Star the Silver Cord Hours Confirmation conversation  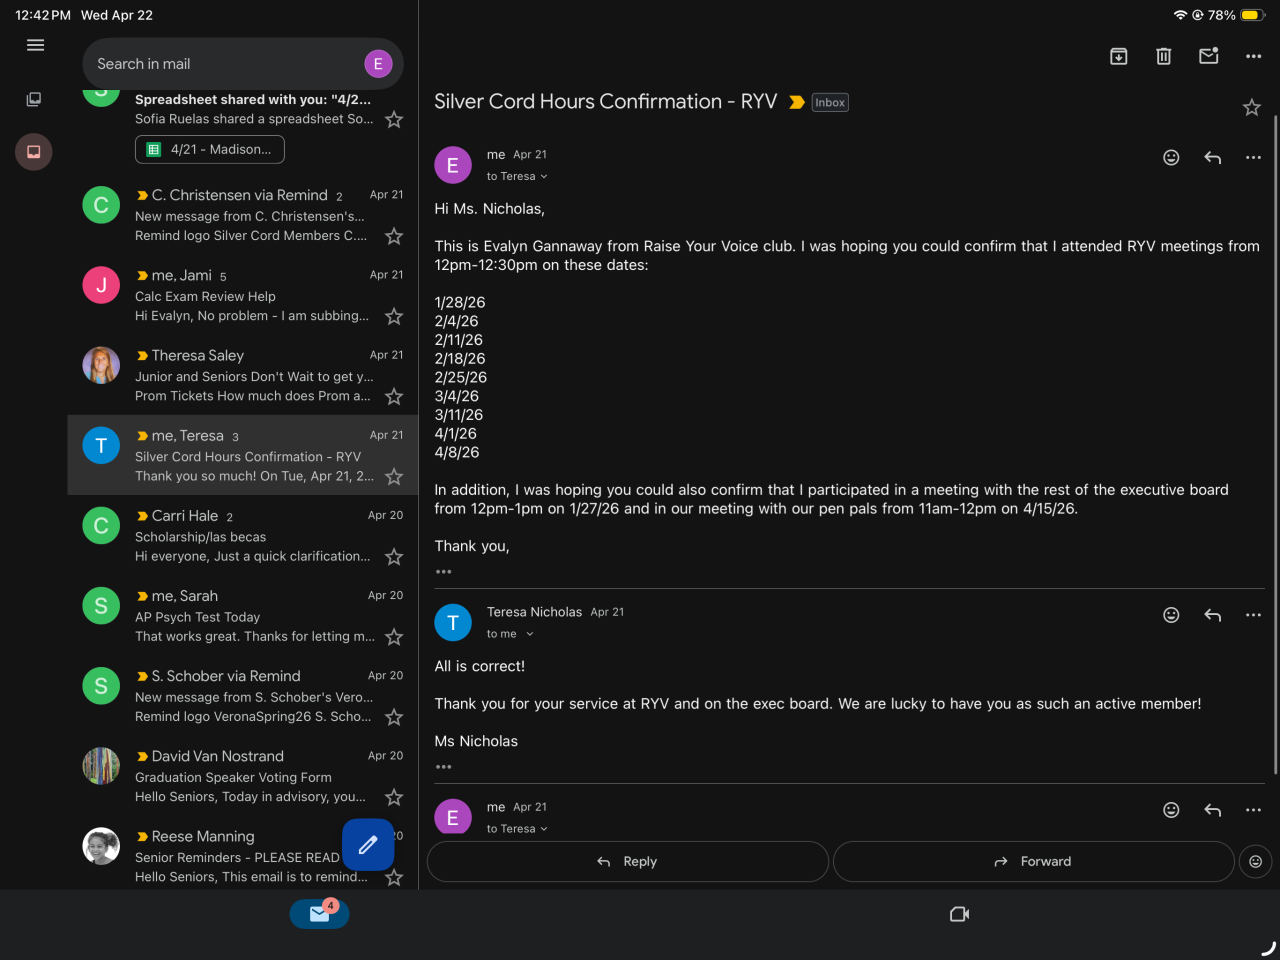pyautogui.click(x=1251, y=108)
